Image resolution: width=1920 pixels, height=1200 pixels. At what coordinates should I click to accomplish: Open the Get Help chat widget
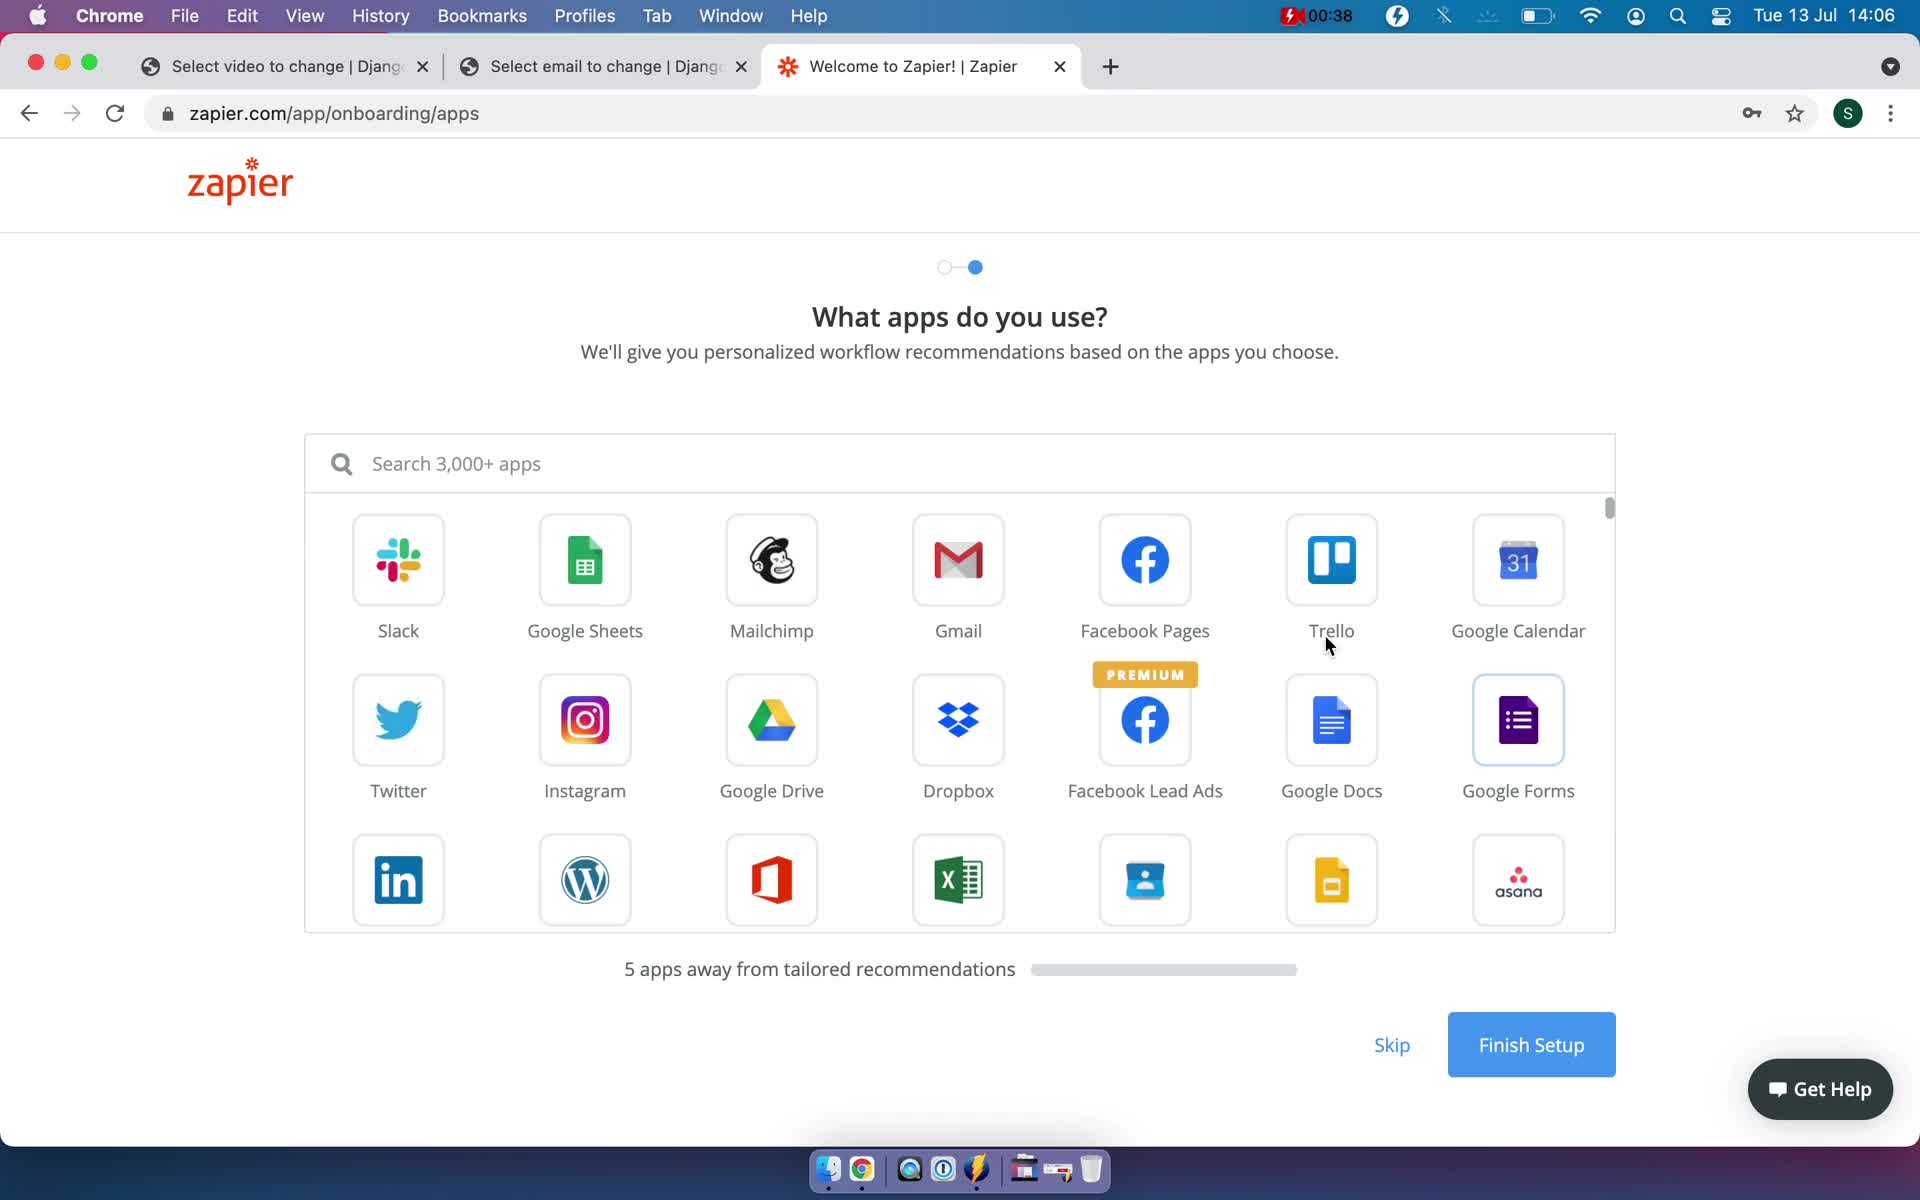point(1819,1089)
